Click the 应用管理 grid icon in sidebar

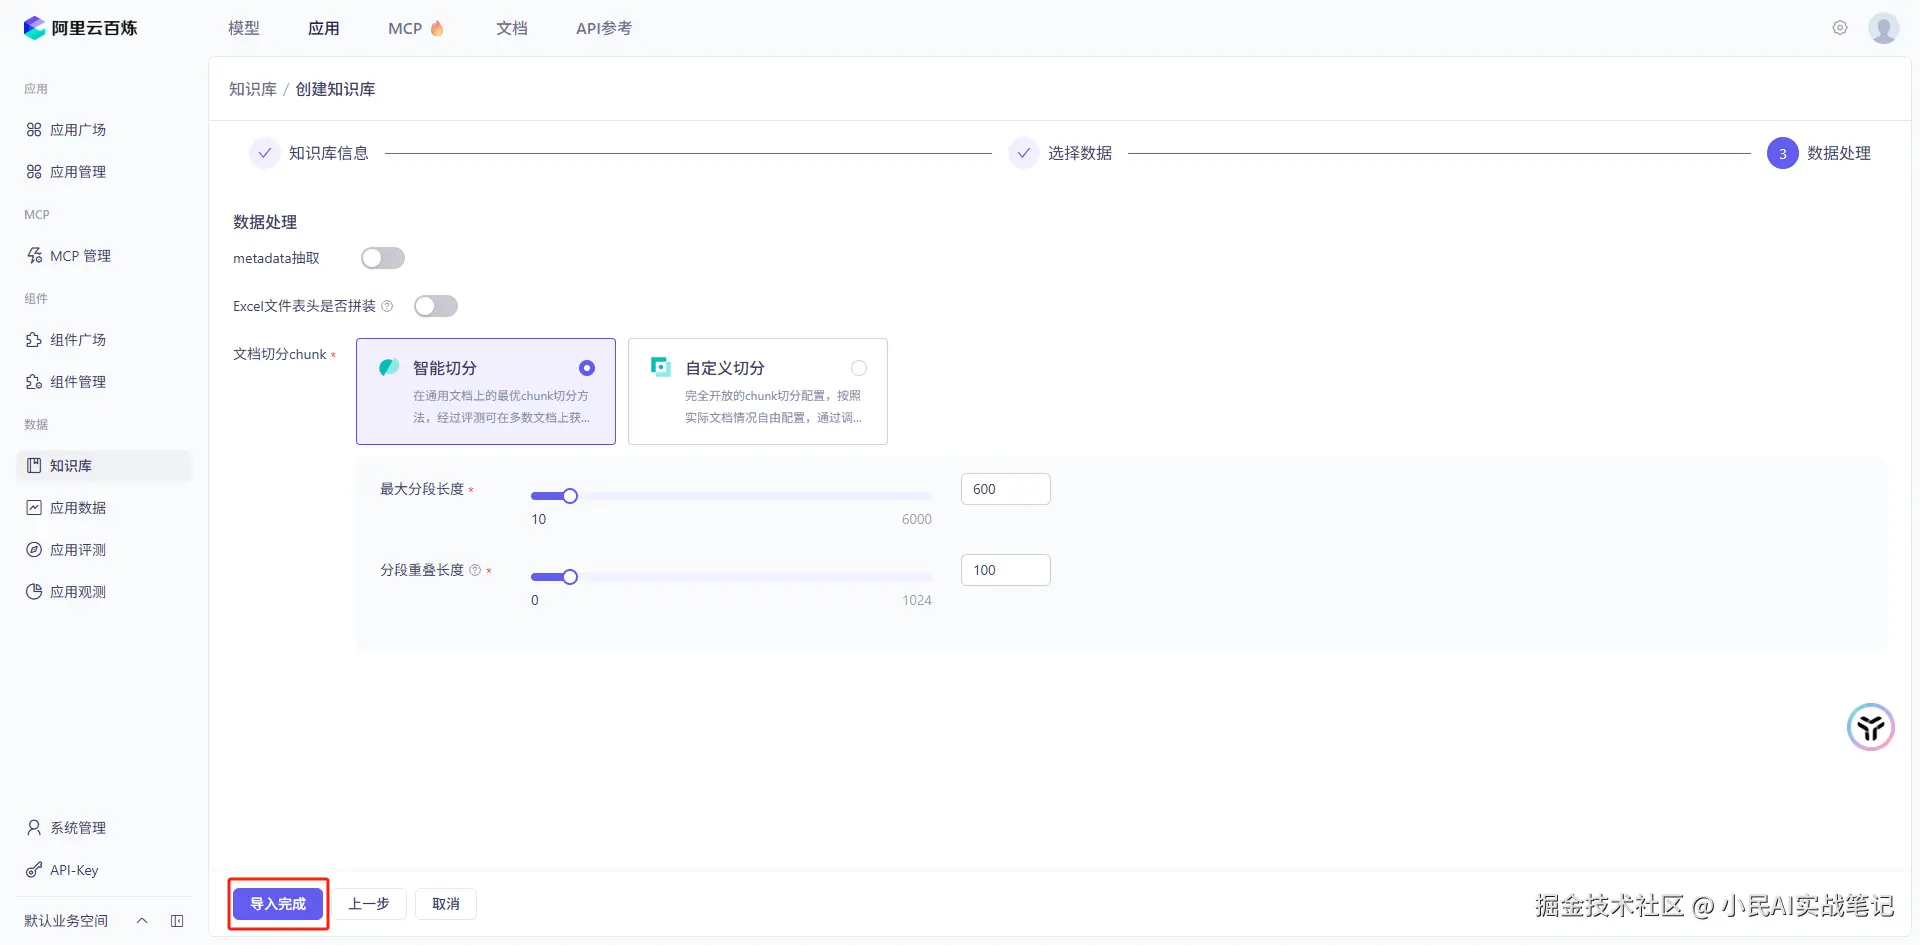pos(34,172)
